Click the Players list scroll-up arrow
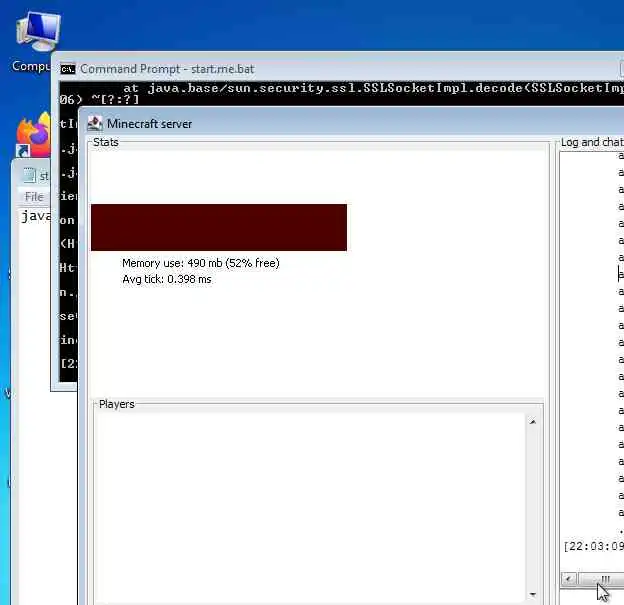The height and width of the screenshot is (605, 624). click(532, 422)
